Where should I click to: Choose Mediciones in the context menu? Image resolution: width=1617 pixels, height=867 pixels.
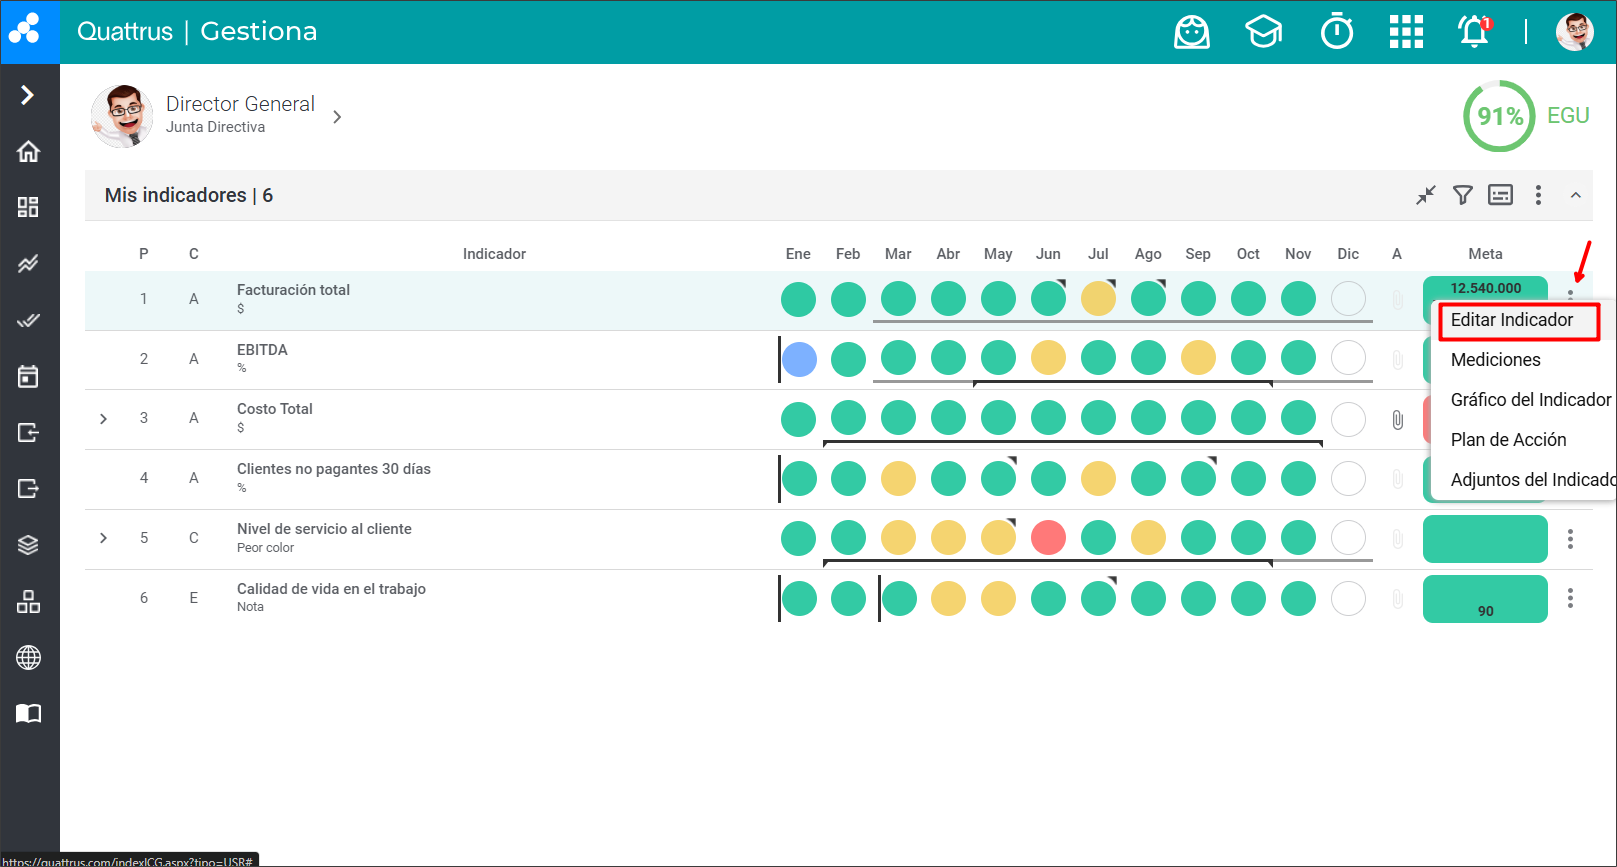1495,360
